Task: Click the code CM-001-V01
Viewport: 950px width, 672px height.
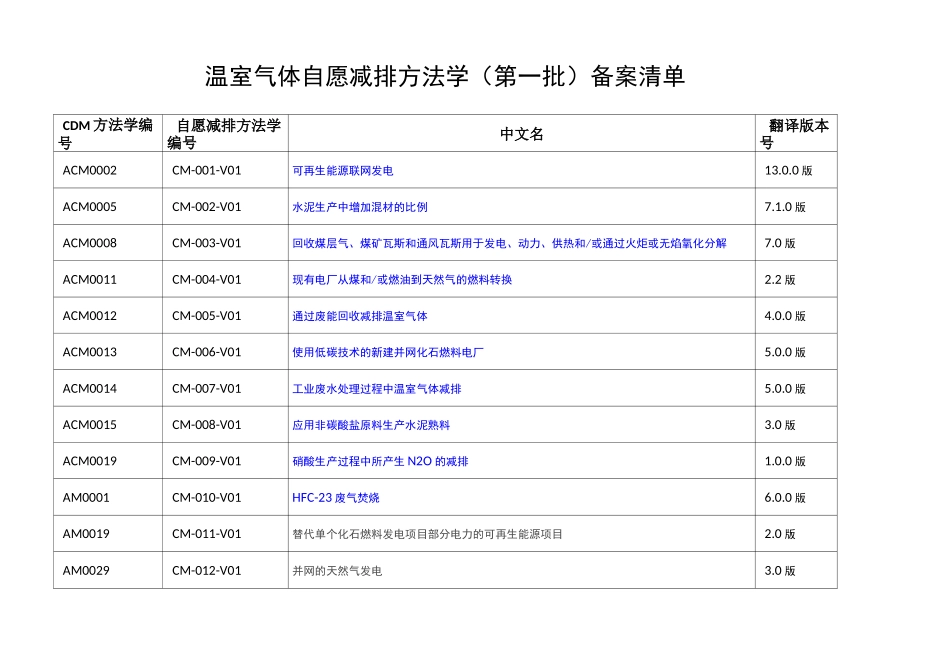Action: click(x=207, y=170)
